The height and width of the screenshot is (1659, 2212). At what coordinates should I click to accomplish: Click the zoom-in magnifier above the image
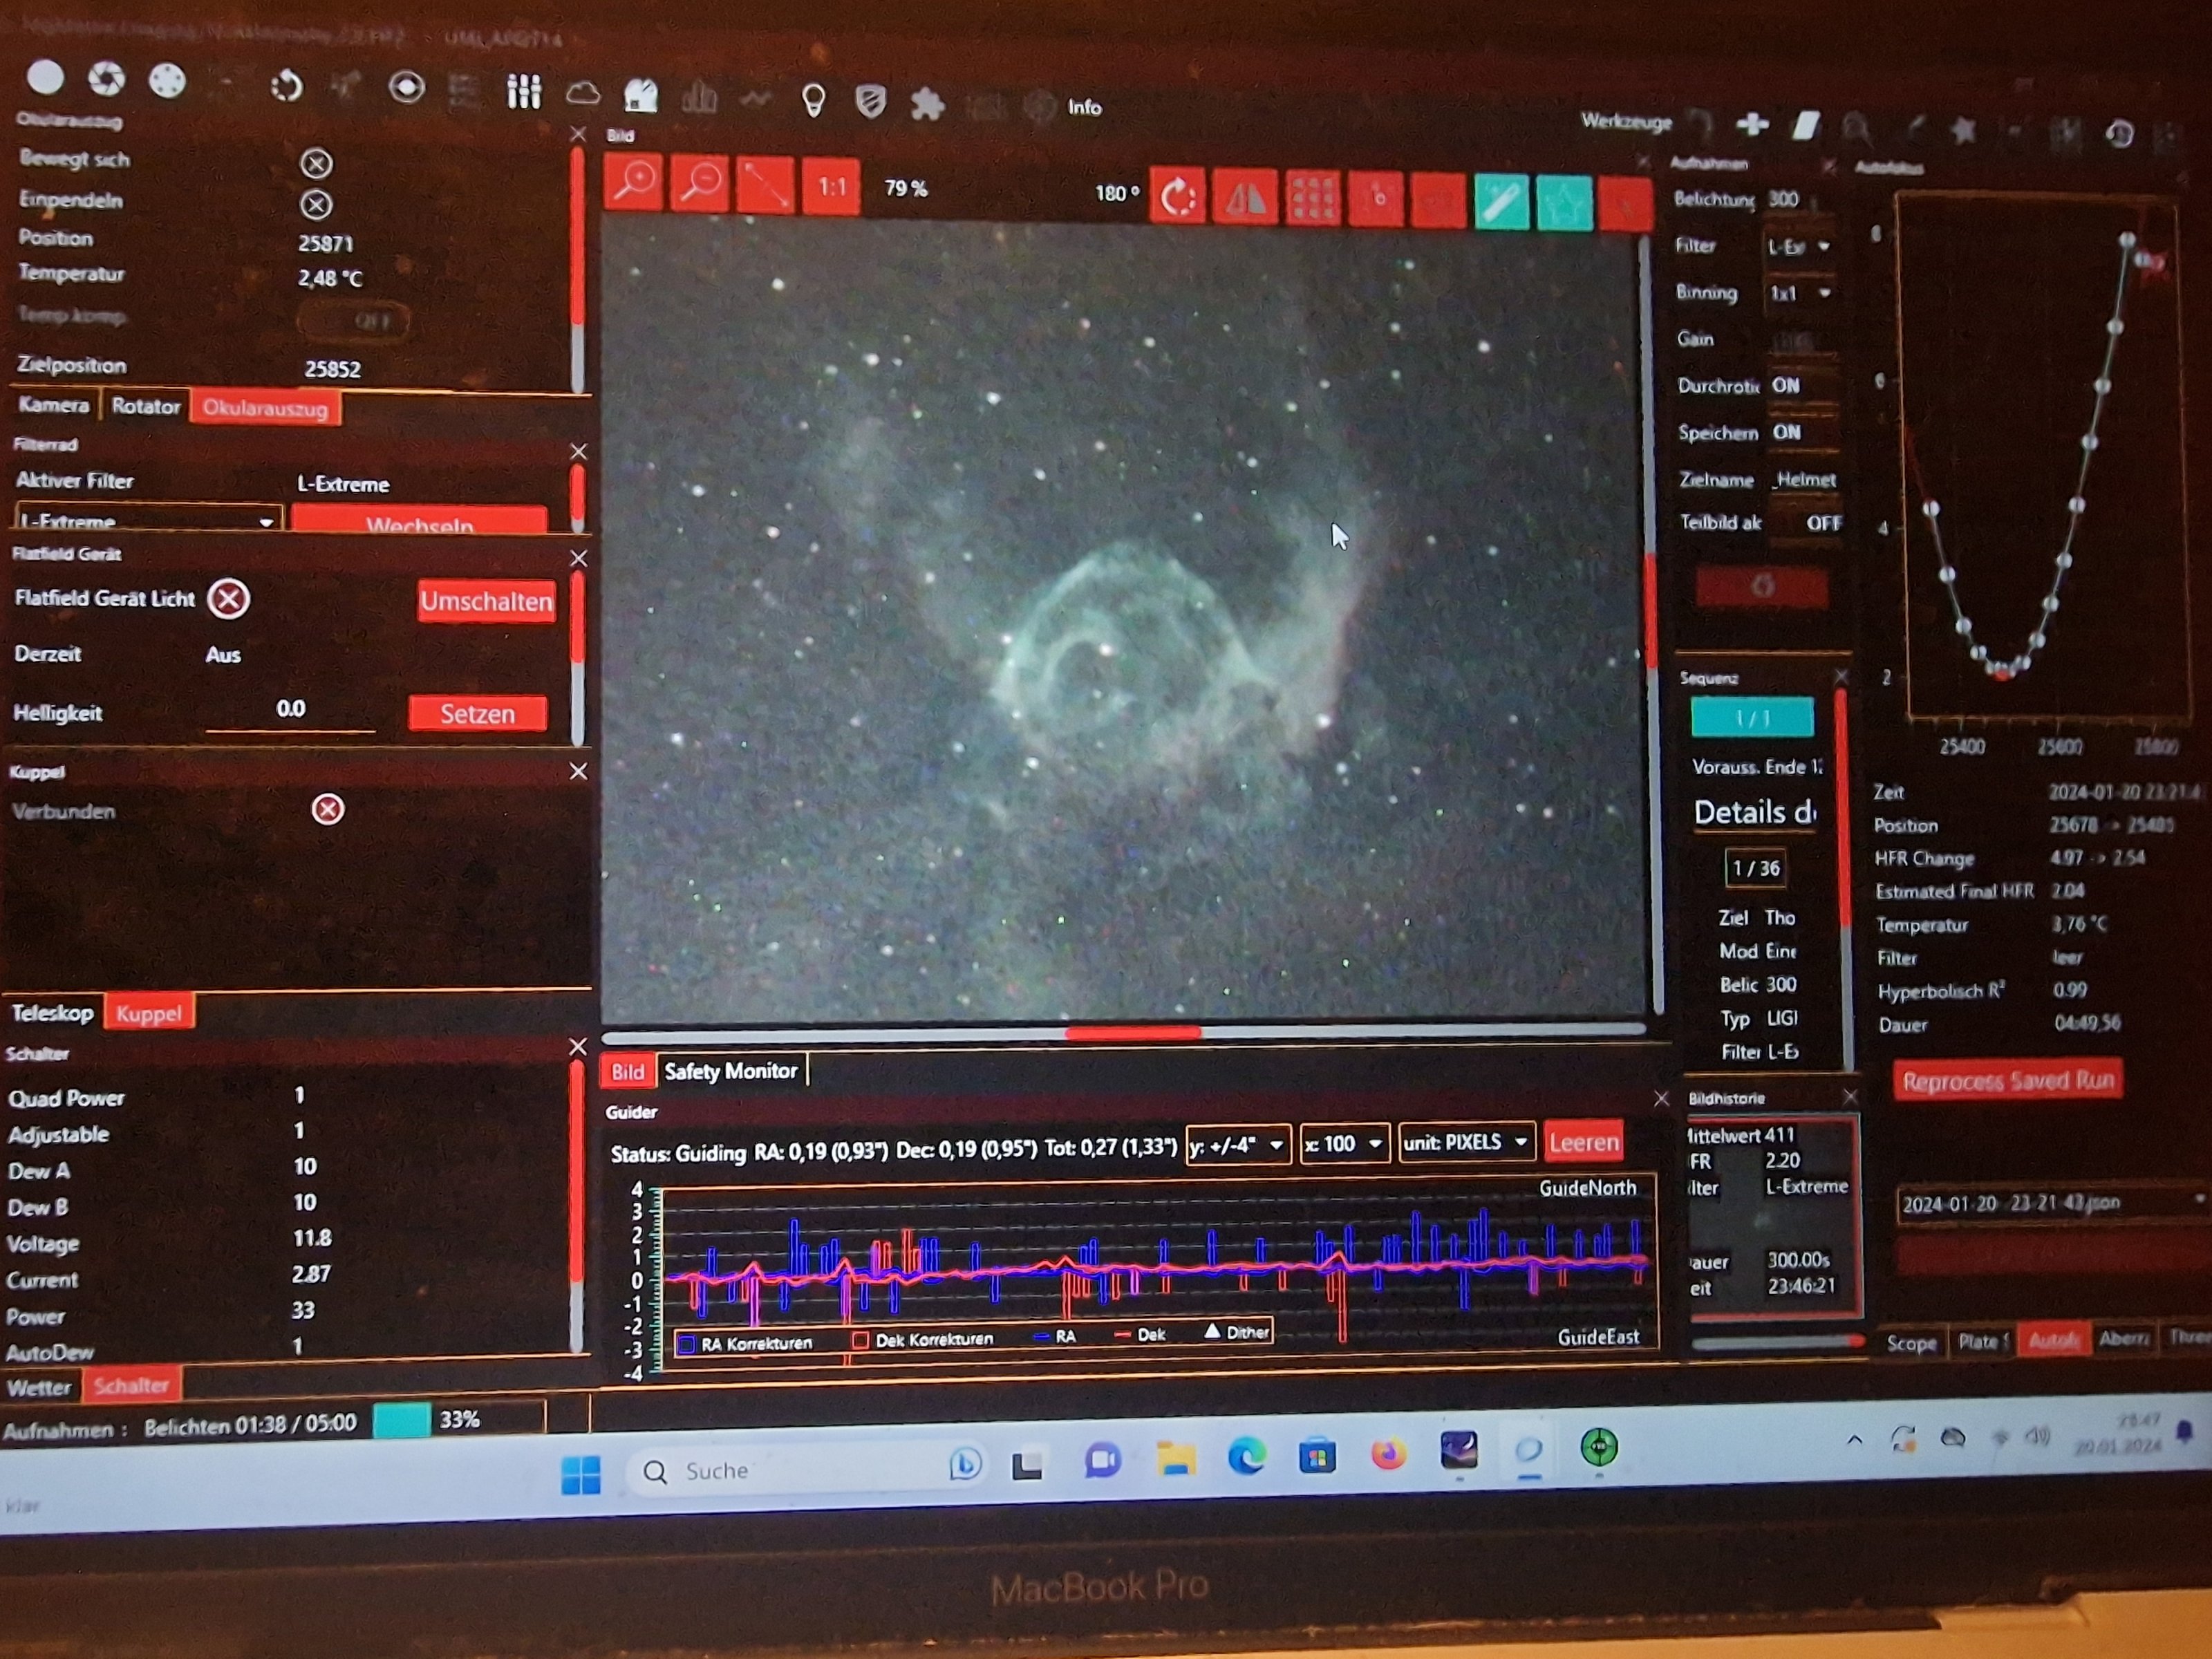point(634,182)
